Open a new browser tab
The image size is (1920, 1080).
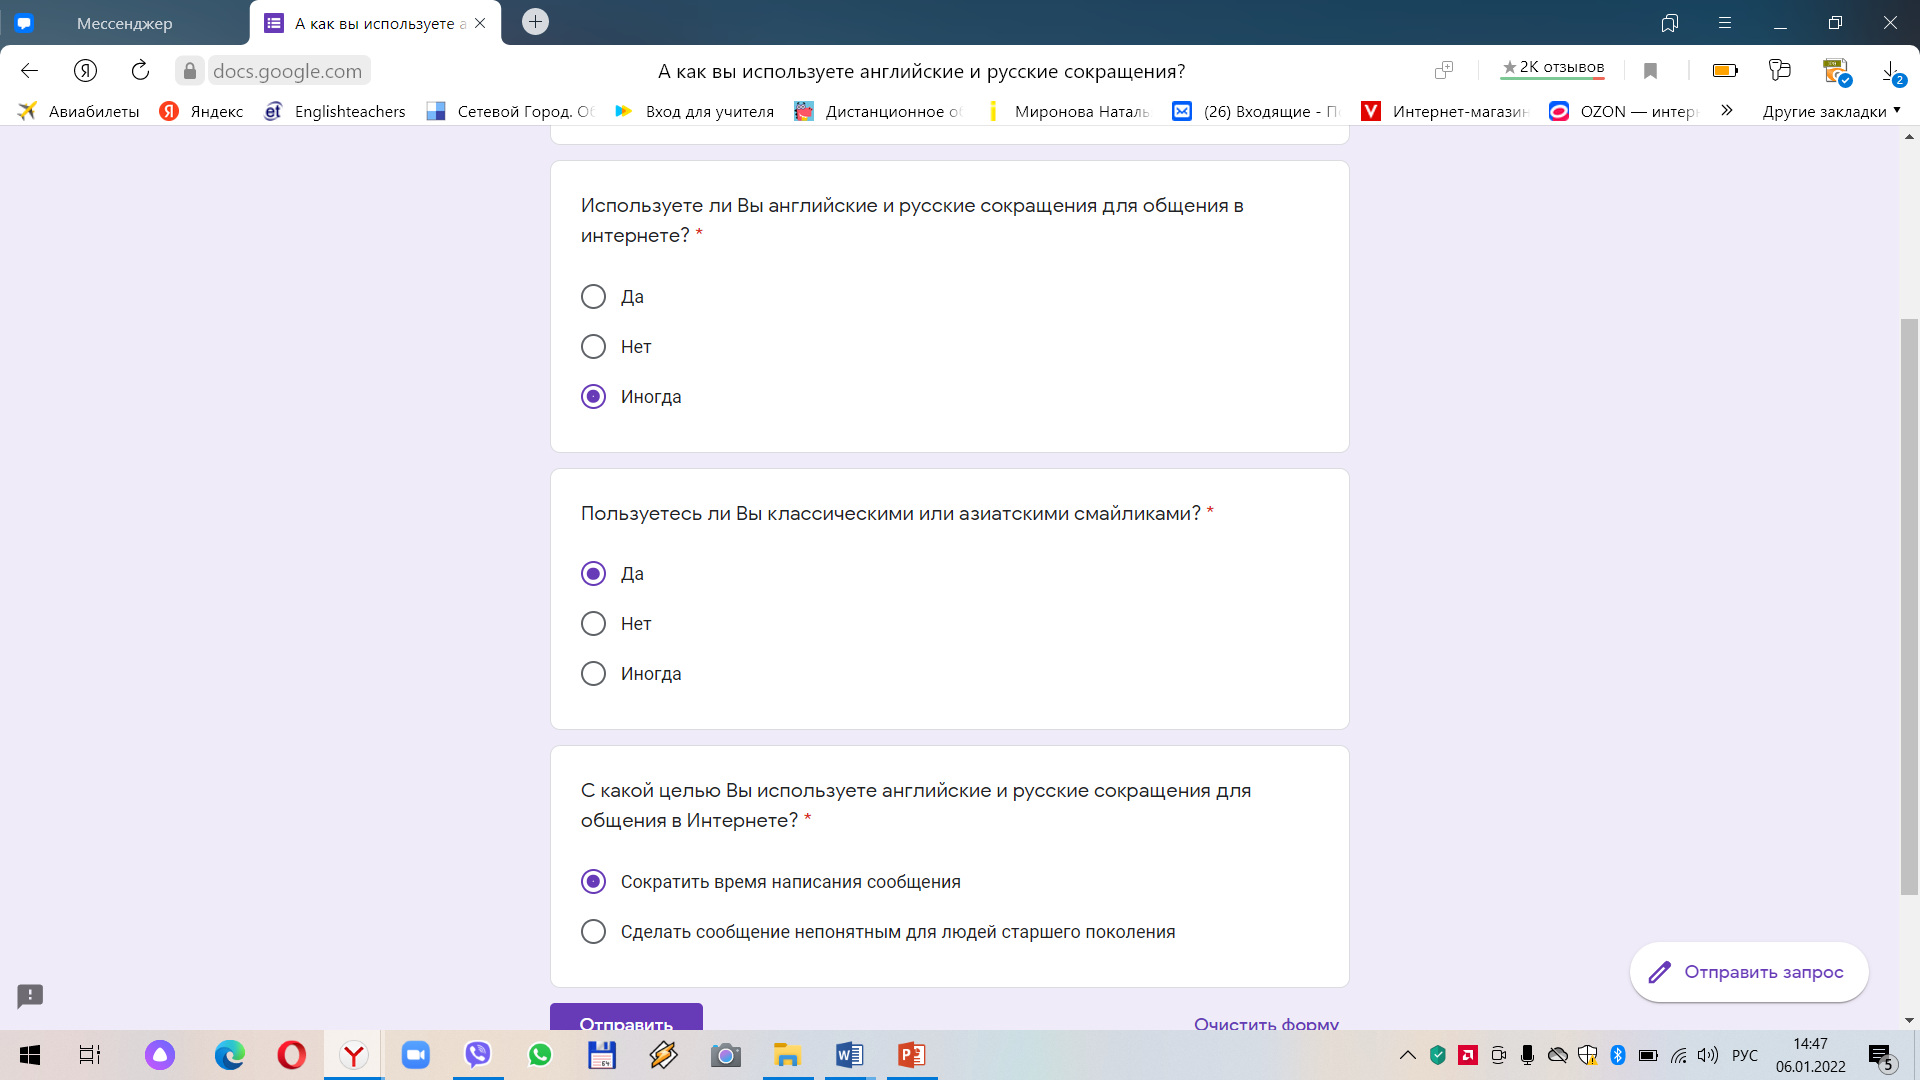point(535,22)
